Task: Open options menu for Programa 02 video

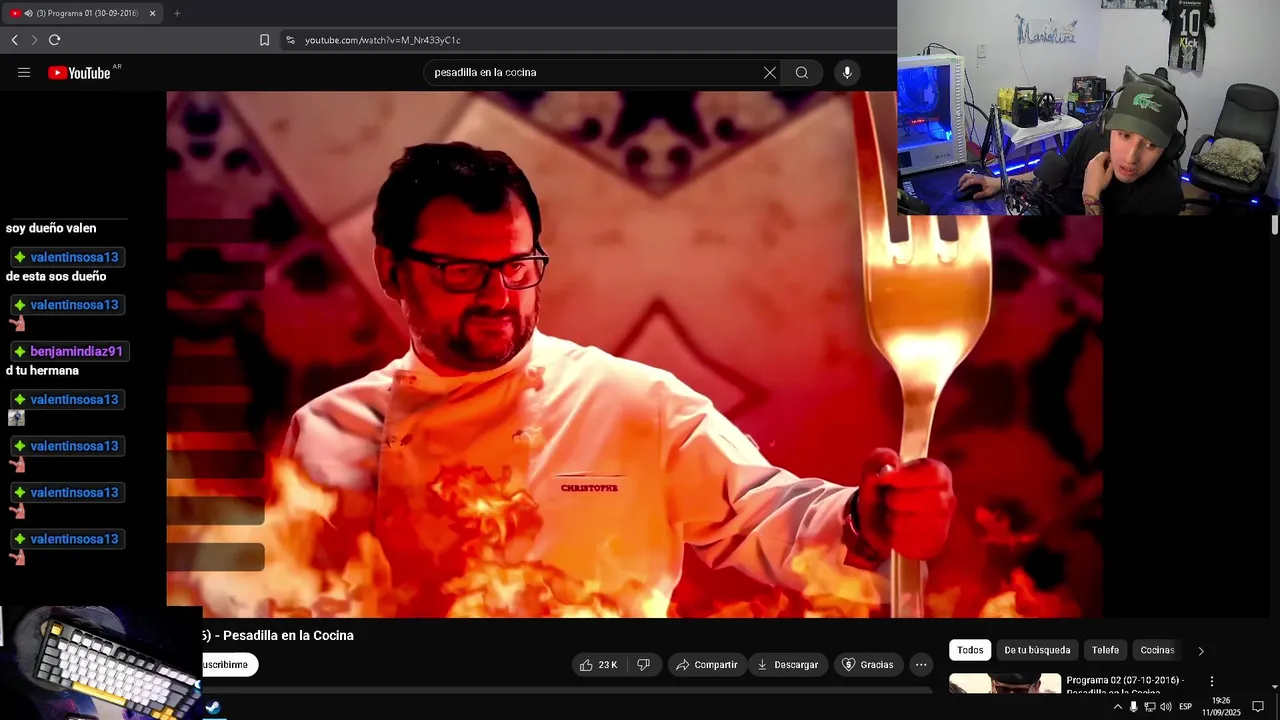Action: click(x=1211, y=682)
